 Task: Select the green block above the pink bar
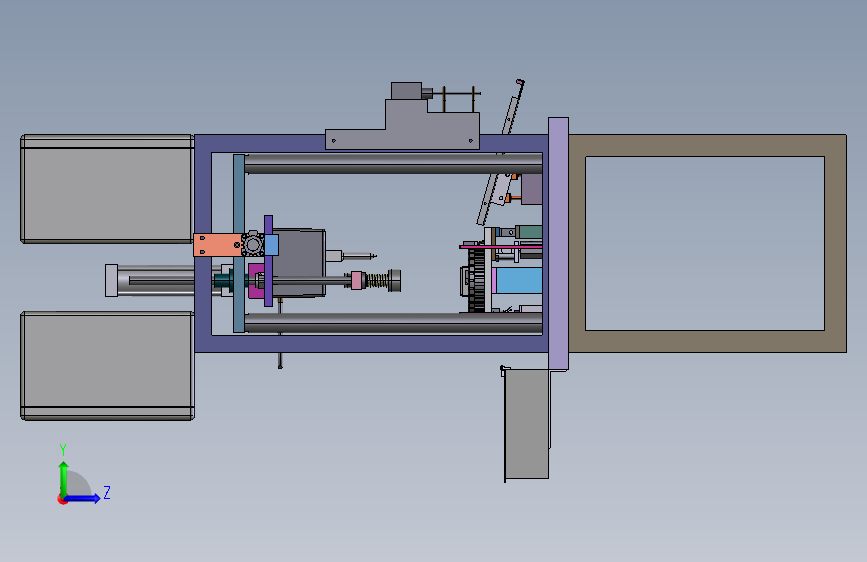(x=529, y=232)
